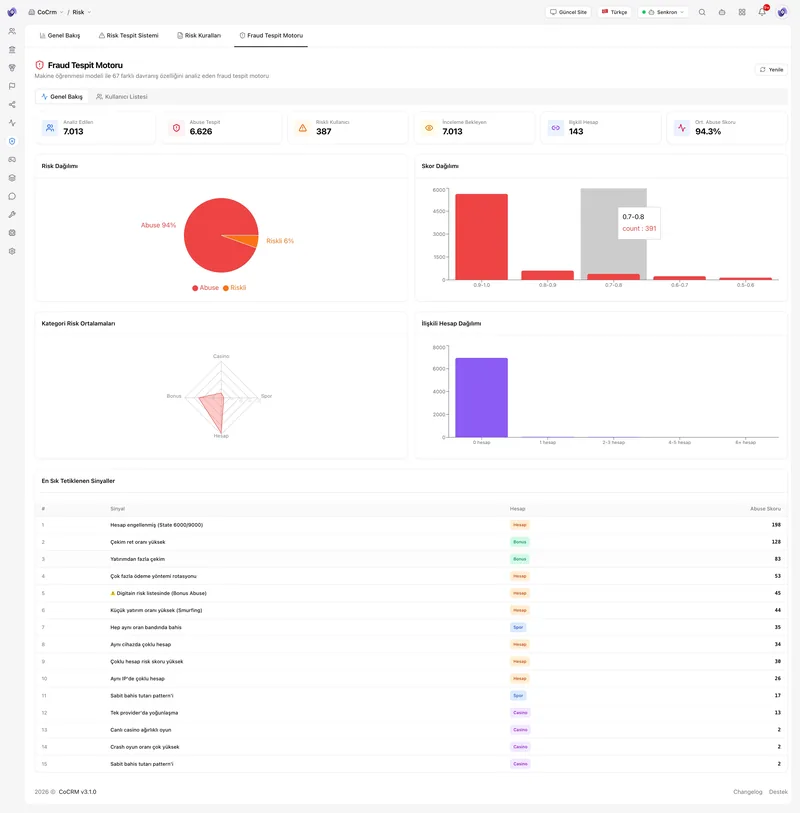This screenshot has height=813, width=800.
Task: Select the lifebuoy icon above settings gear
Action: (x=12, y=233)
